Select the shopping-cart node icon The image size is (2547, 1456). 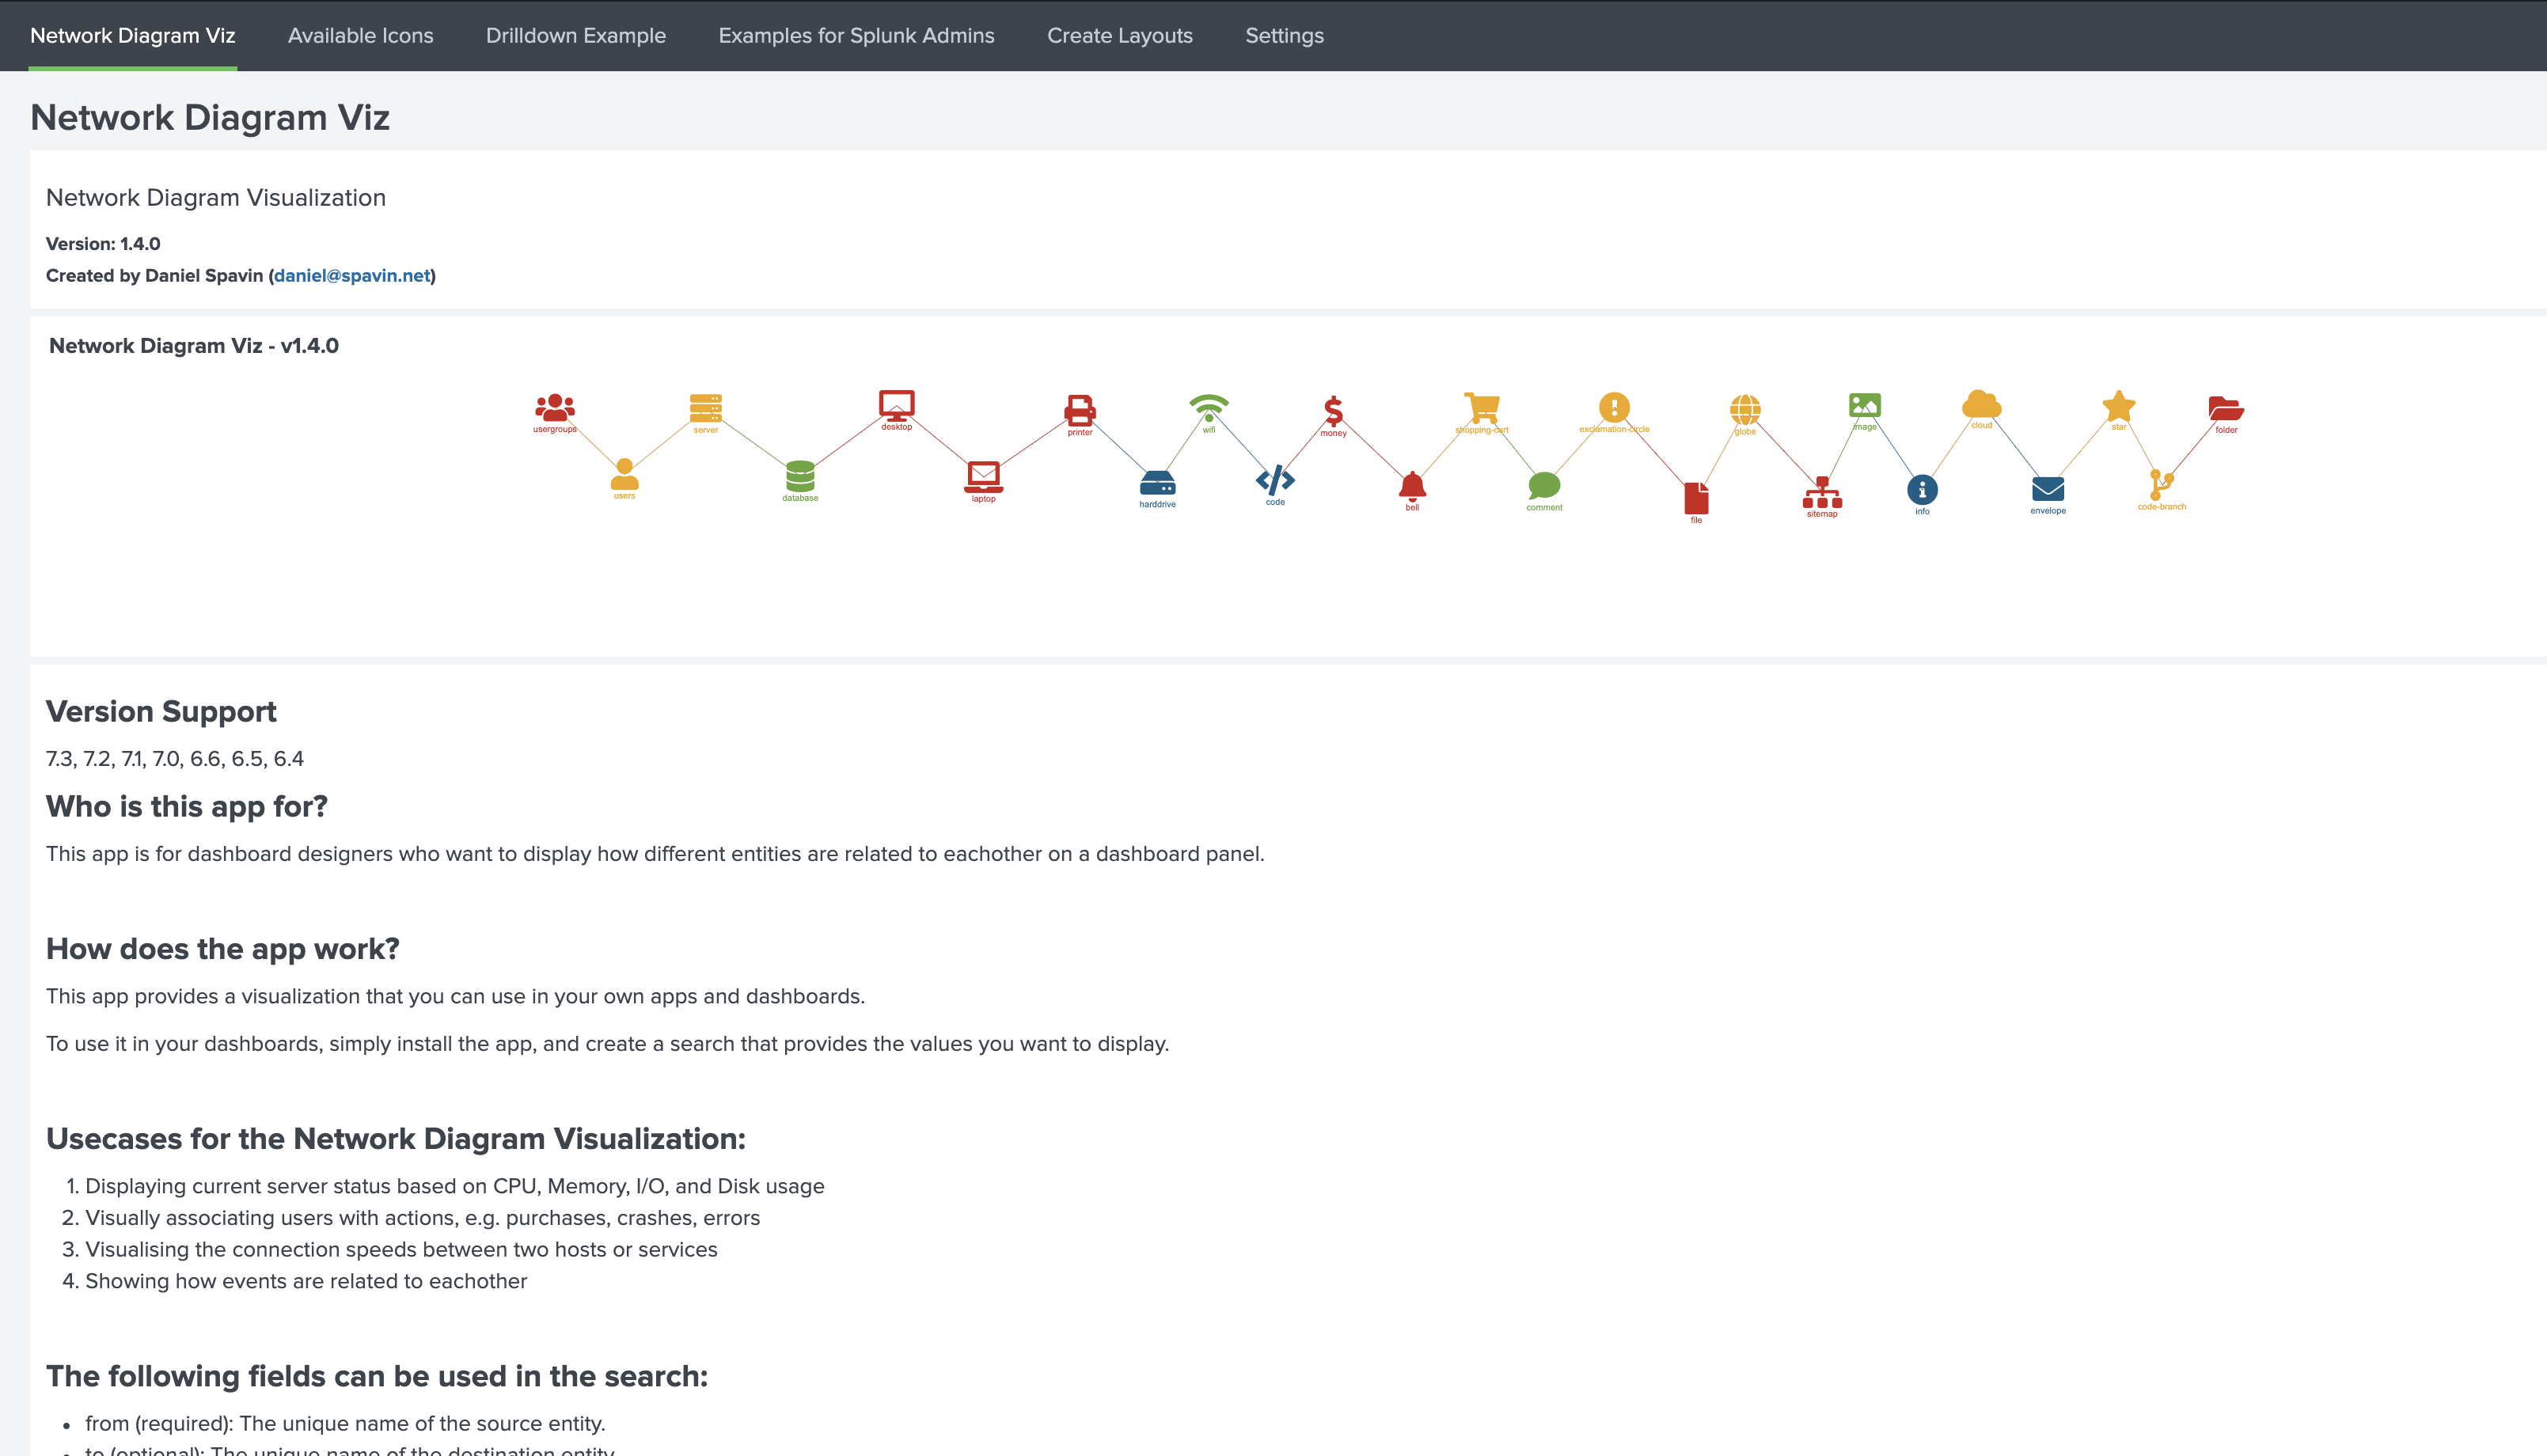pos(1482,407)
